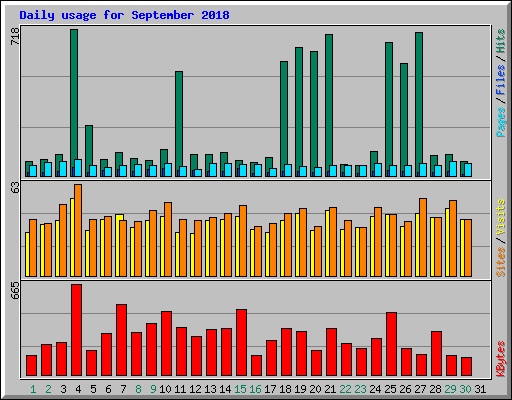Click the green Hits bar for day 11
This screenshot has width=512, height=400.
pos(179,124)
